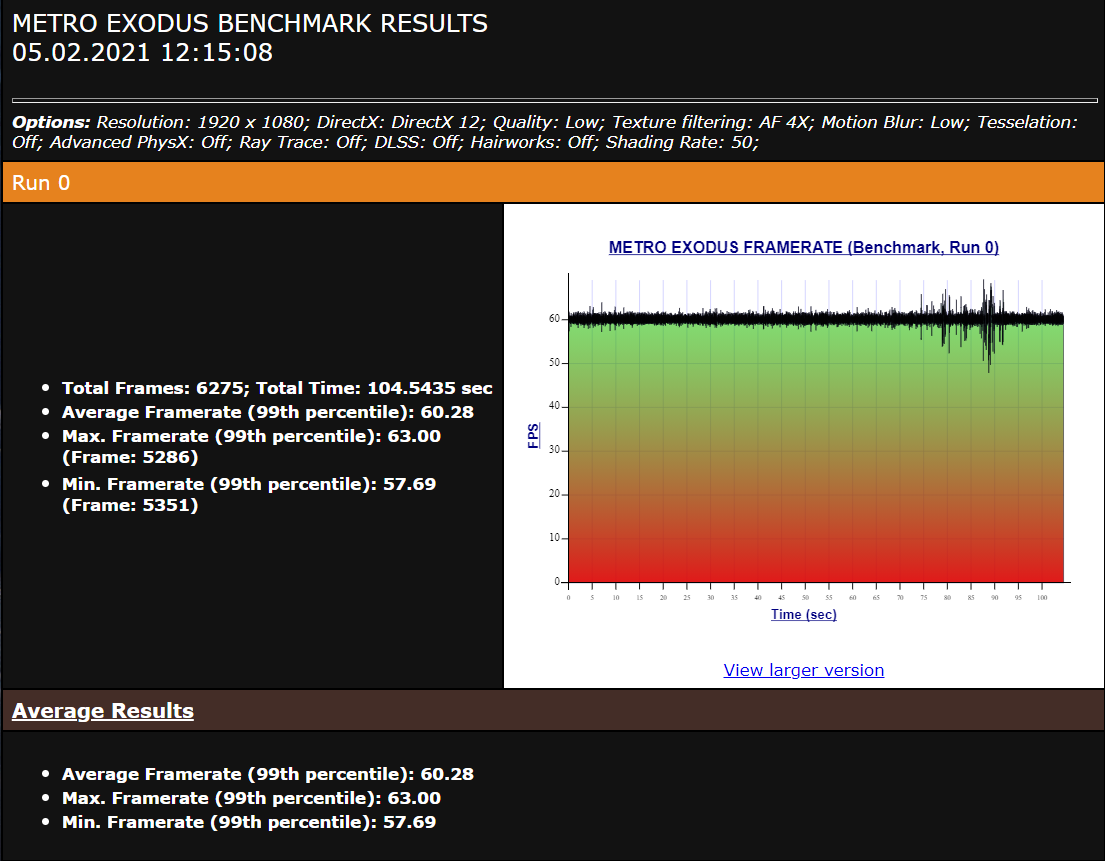Screen dimensions: 1105x861
Task: Click Average Results Max. Framerate 63.00
Action: click(252, 798)
